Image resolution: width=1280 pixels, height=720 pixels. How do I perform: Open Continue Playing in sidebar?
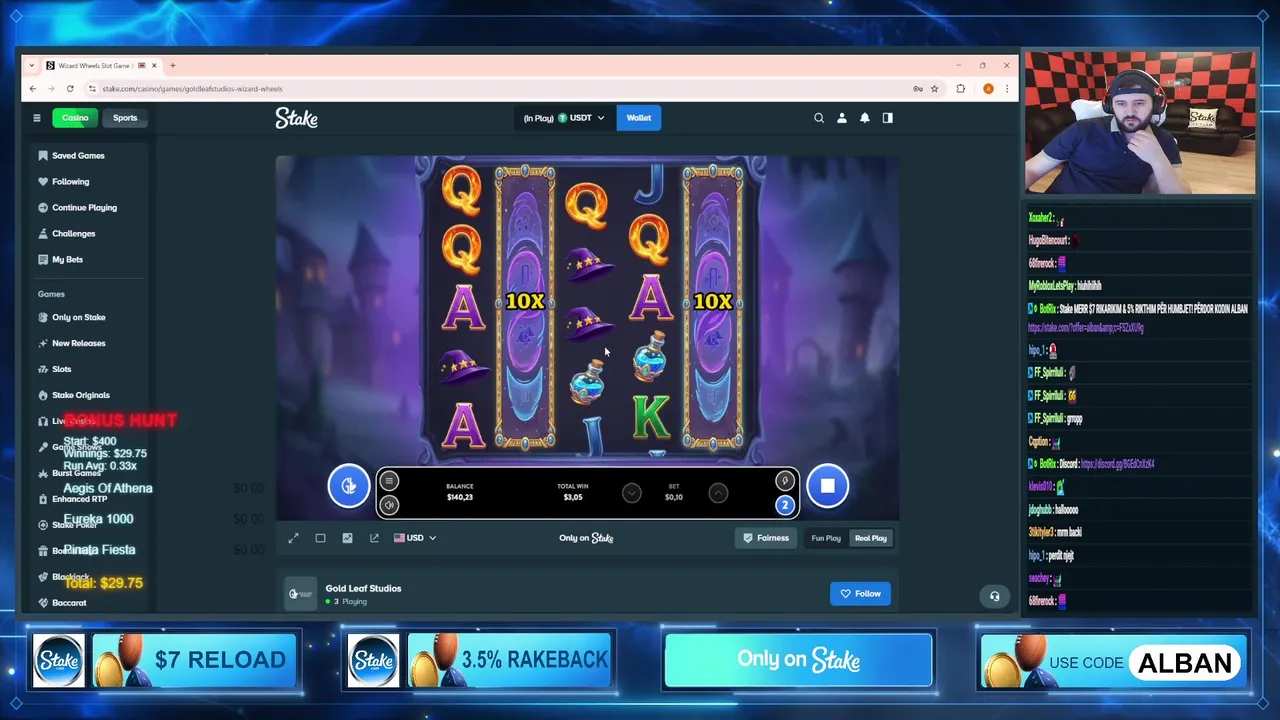click(84, 208)
